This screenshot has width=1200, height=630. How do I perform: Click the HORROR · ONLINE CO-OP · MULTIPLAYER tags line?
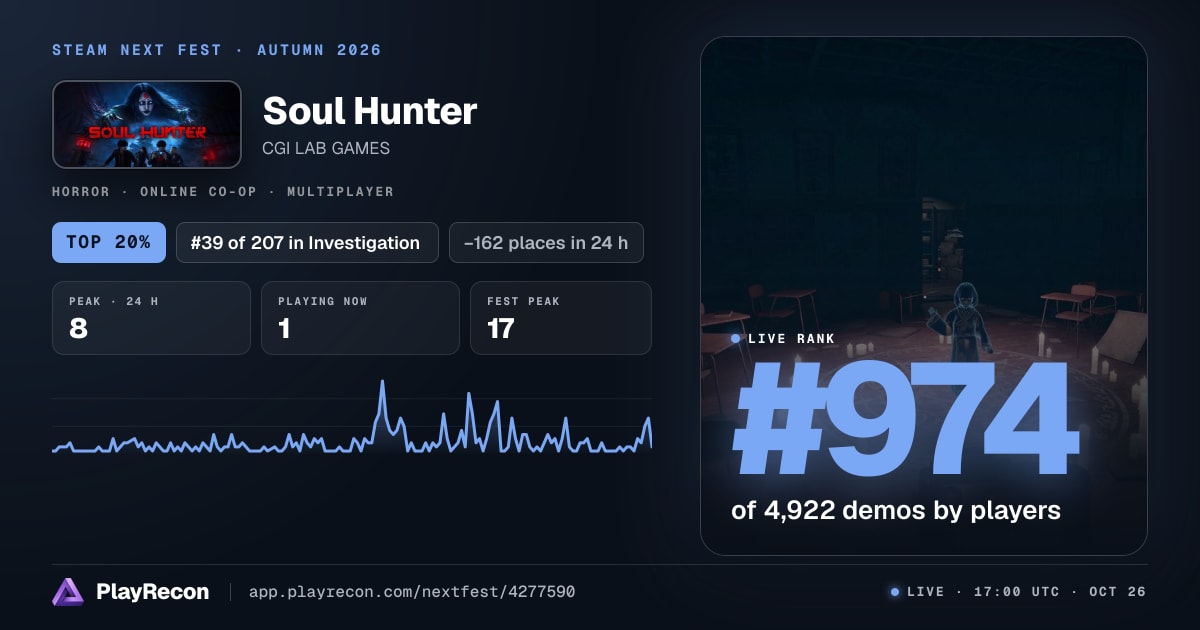223,191
